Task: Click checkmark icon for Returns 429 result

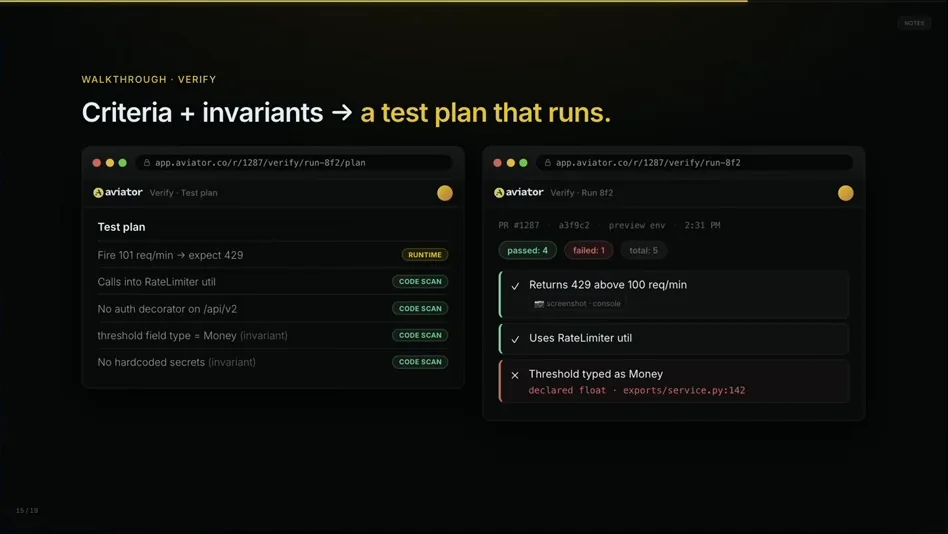Action: click(515, 286)
